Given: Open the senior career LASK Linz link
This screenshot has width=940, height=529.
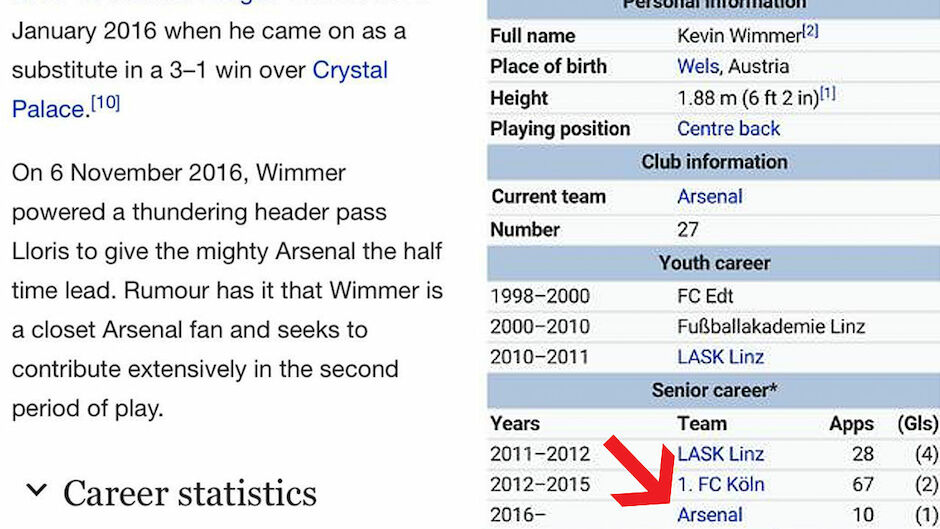Looking at the screenshot, I should [x=721, y=454].
